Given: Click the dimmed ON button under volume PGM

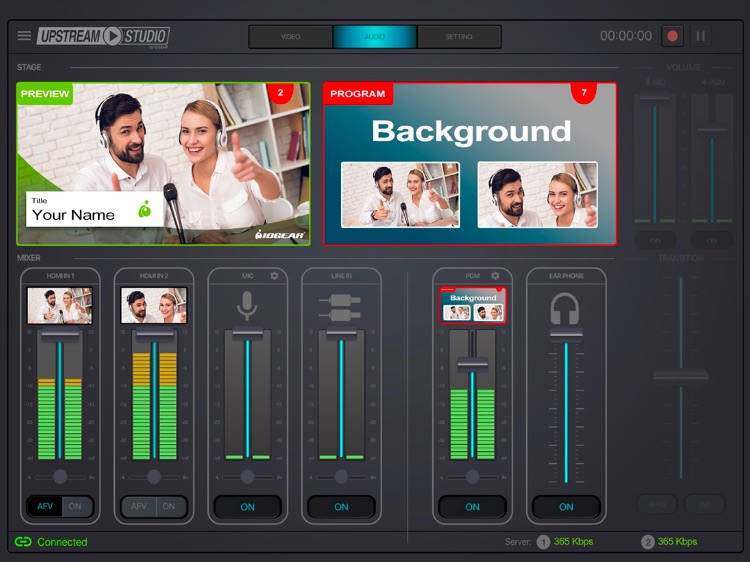Looking at the screenshot, I should pos(712,241).
